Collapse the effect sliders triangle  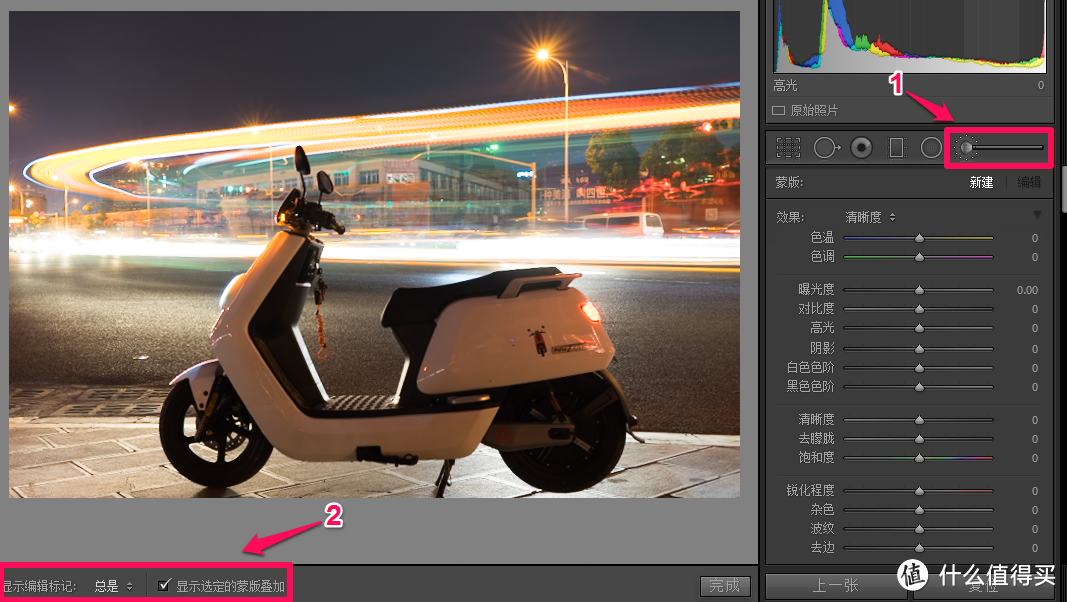tap(1037, 216)
